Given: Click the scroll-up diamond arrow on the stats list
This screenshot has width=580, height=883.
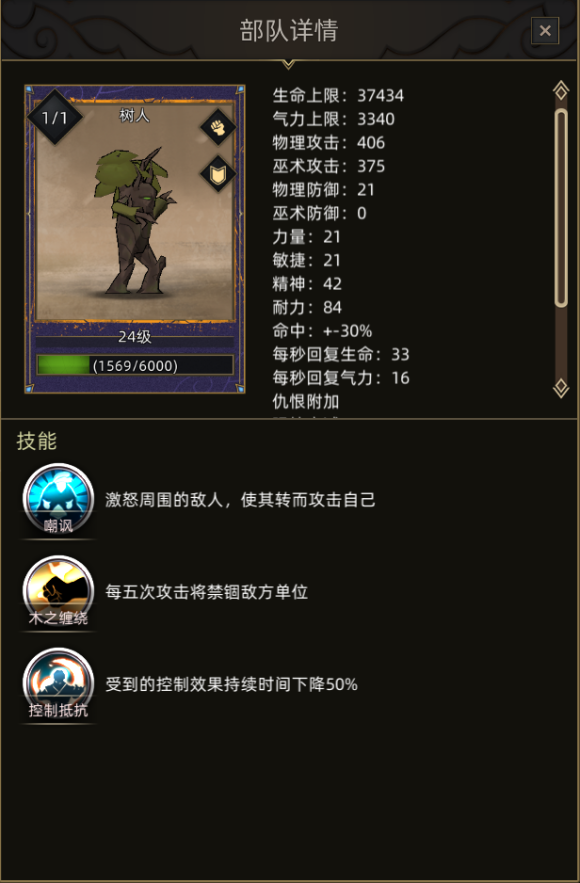Looking at the screenshot, I should tap(561, 90).
